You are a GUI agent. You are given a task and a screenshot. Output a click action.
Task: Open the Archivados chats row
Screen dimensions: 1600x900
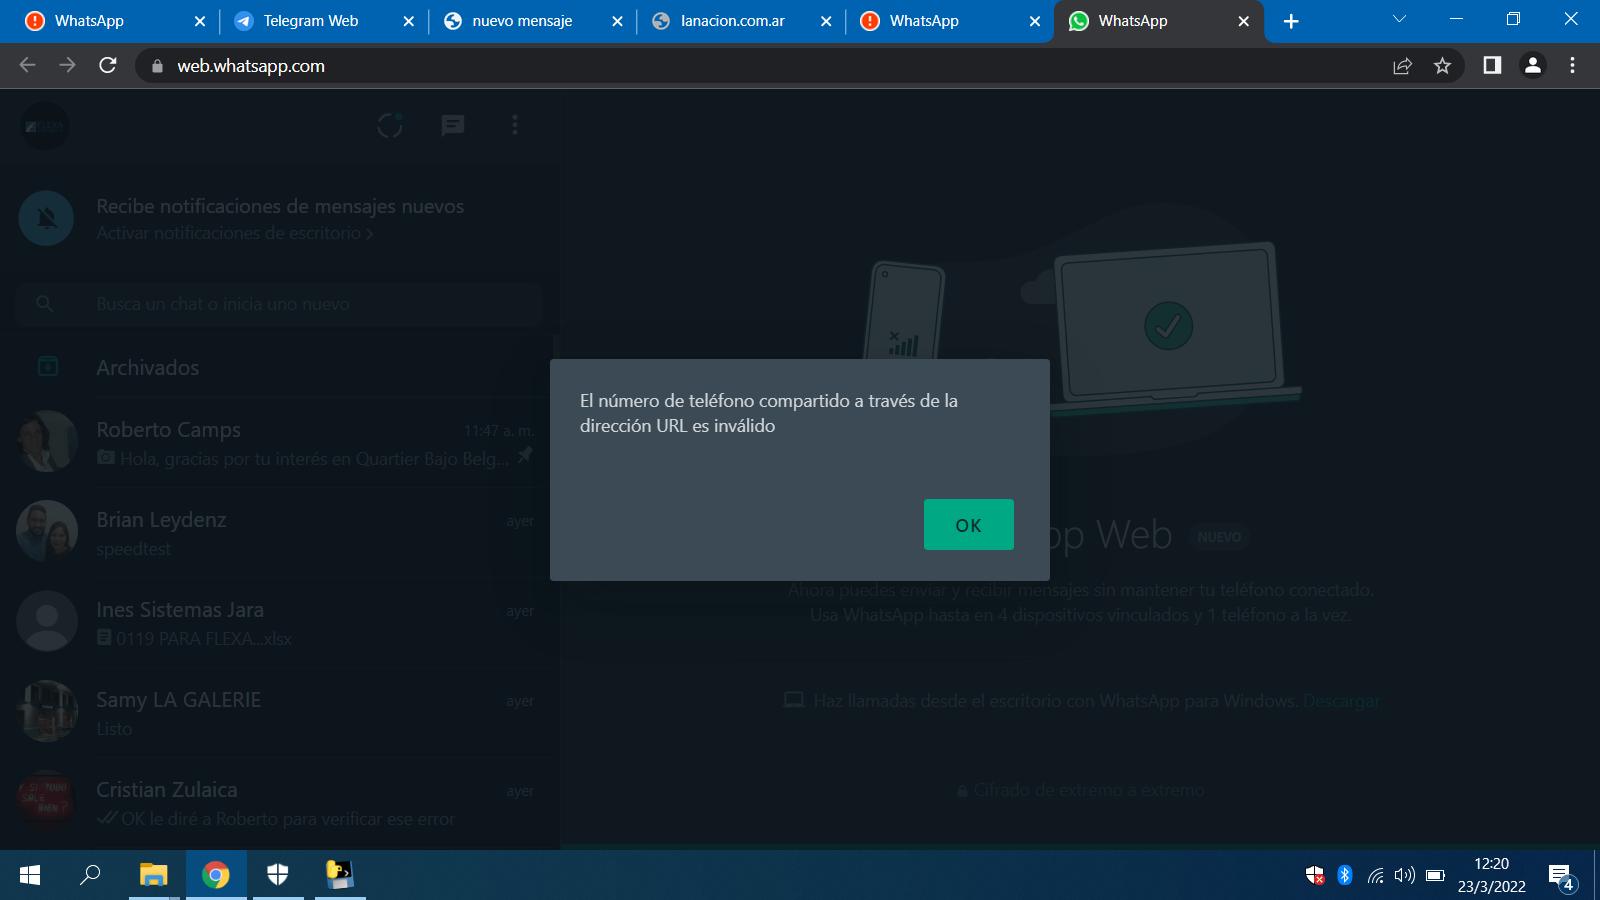[x=278, y=367]
